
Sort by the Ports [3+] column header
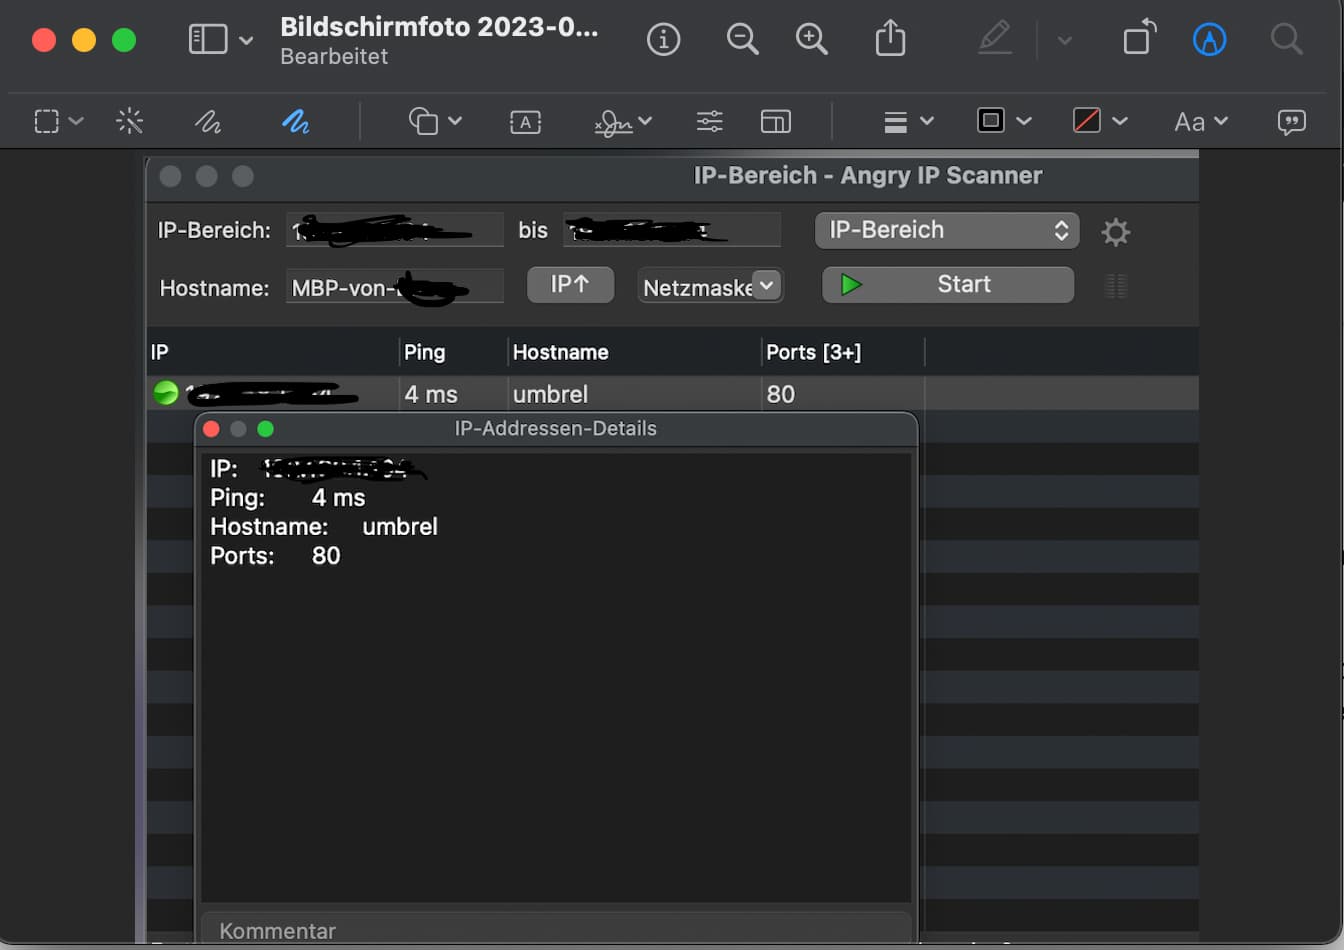tap(843, 352)
